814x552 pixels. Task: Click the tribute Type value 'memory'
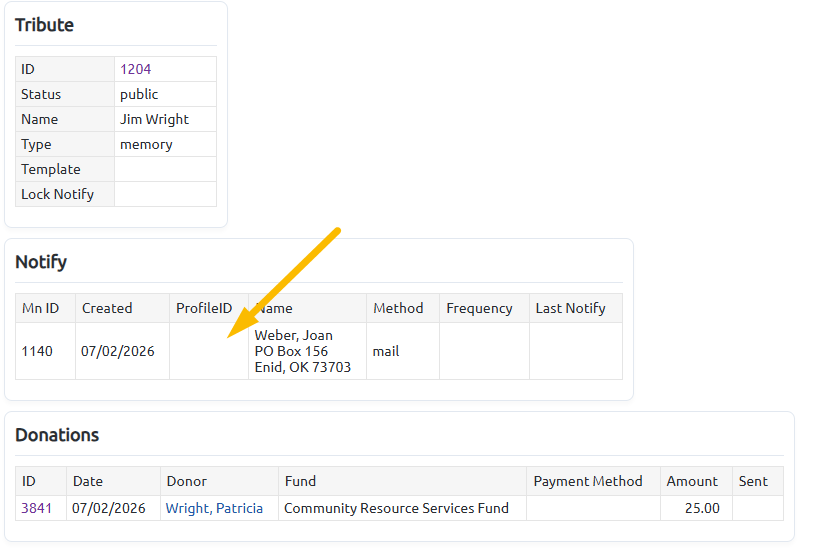point(146,144)
